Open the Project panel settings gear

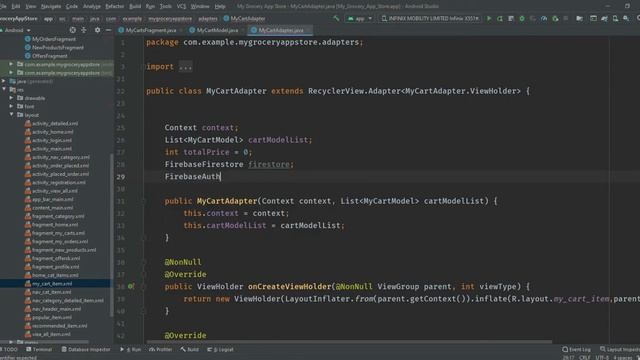click(97, 30)
